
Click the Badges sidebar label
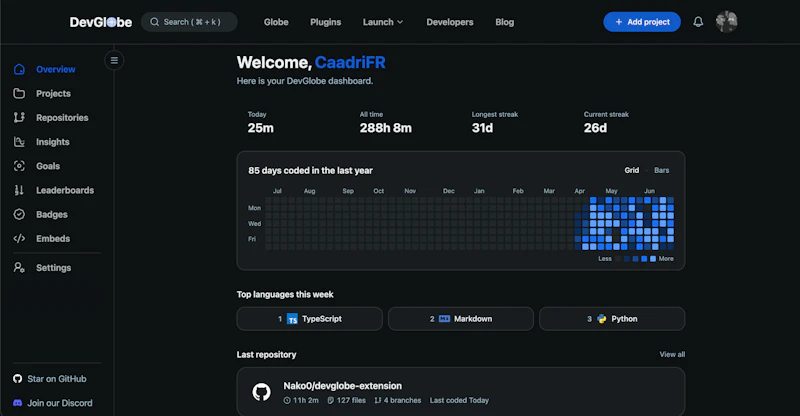point(52,214)
